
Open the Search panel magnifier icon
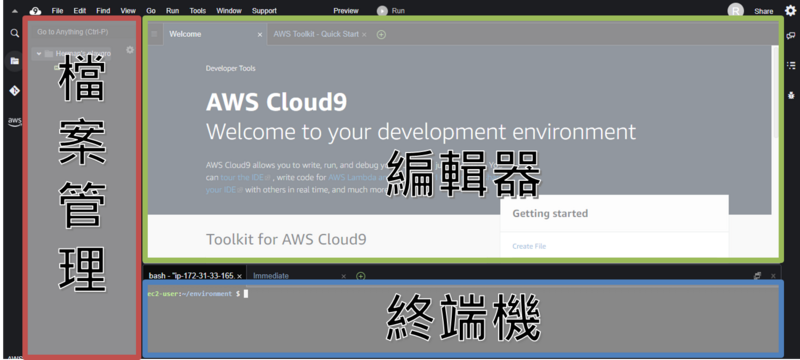point(15,33)
